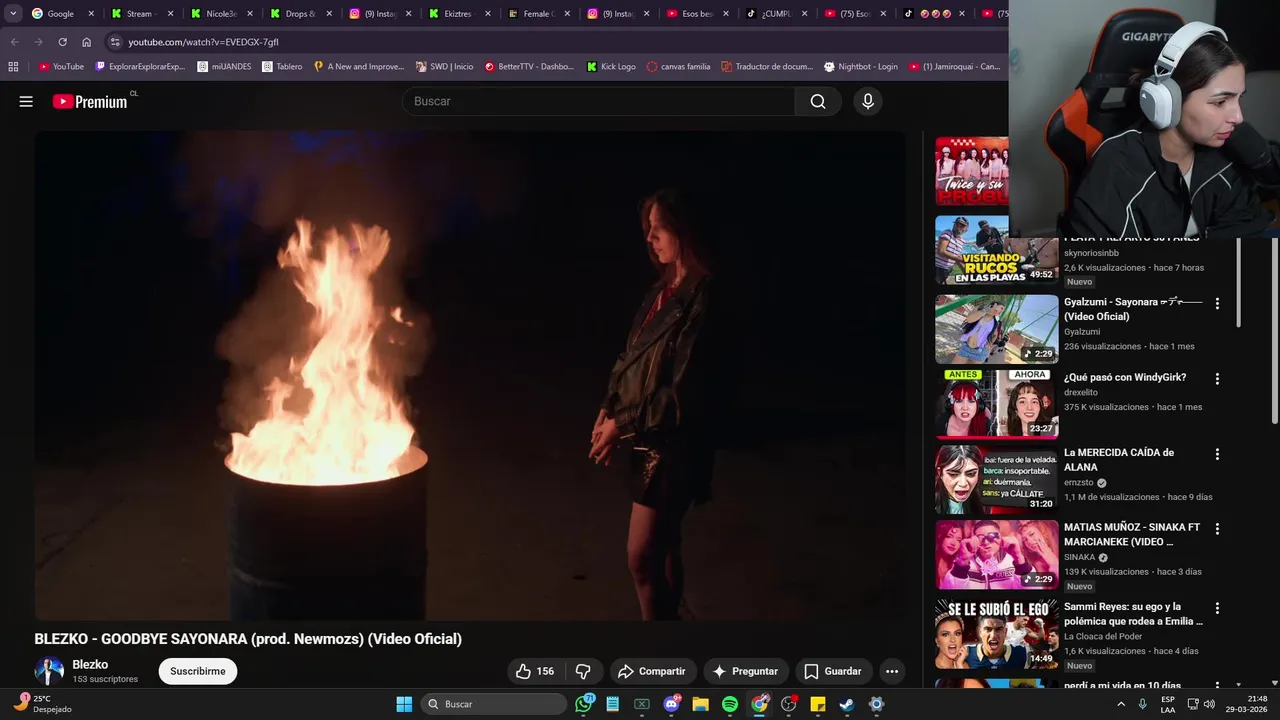Open Sticky Notes from the taskbar
Viewport: 1280px width, 720px height.
[x=817, y=704]
